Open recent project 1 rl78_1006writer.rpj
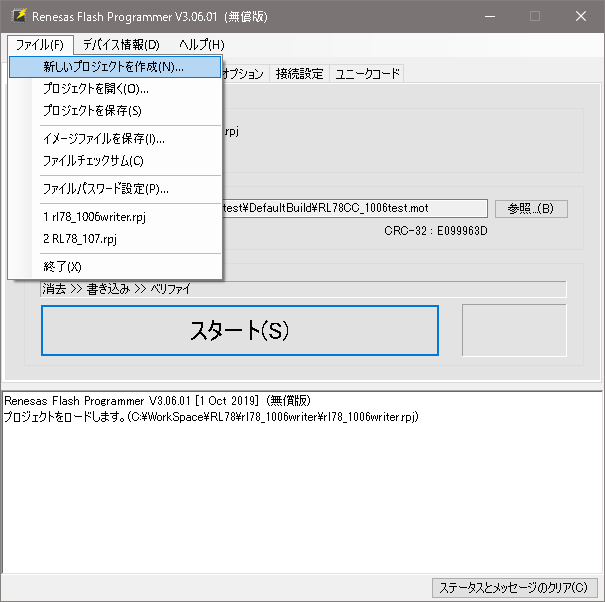 pos(115,217)
